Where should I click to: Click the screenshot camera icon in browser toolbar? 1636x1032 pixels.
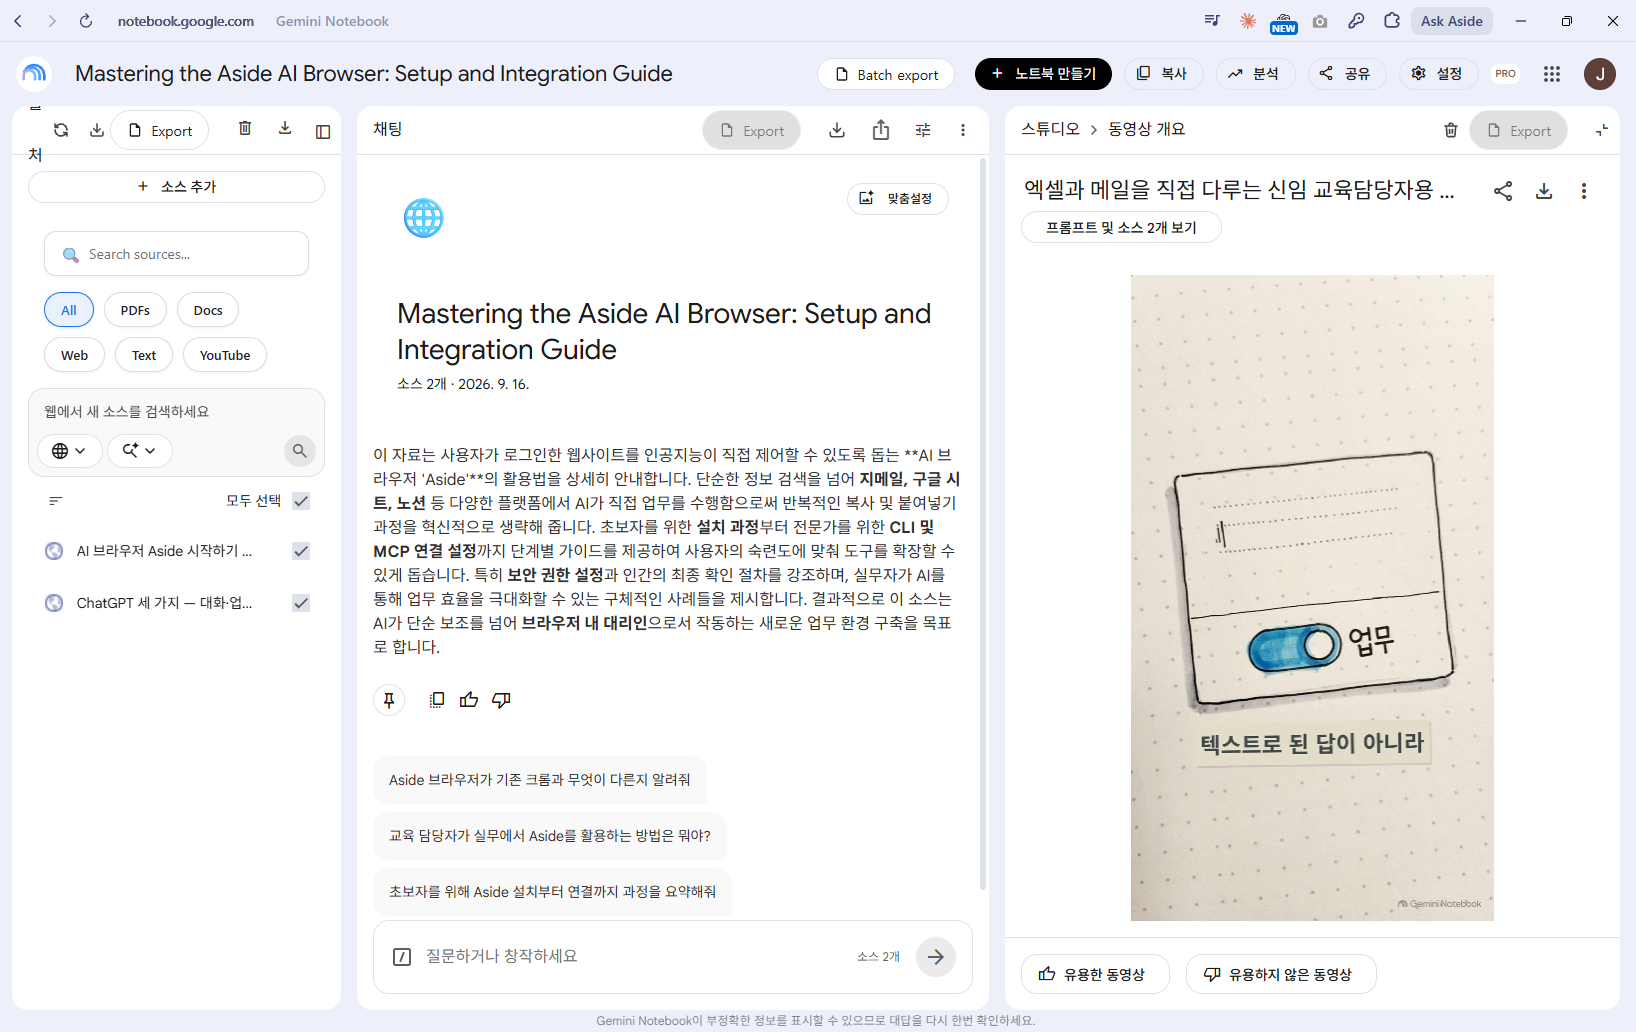click(1320, 21)
